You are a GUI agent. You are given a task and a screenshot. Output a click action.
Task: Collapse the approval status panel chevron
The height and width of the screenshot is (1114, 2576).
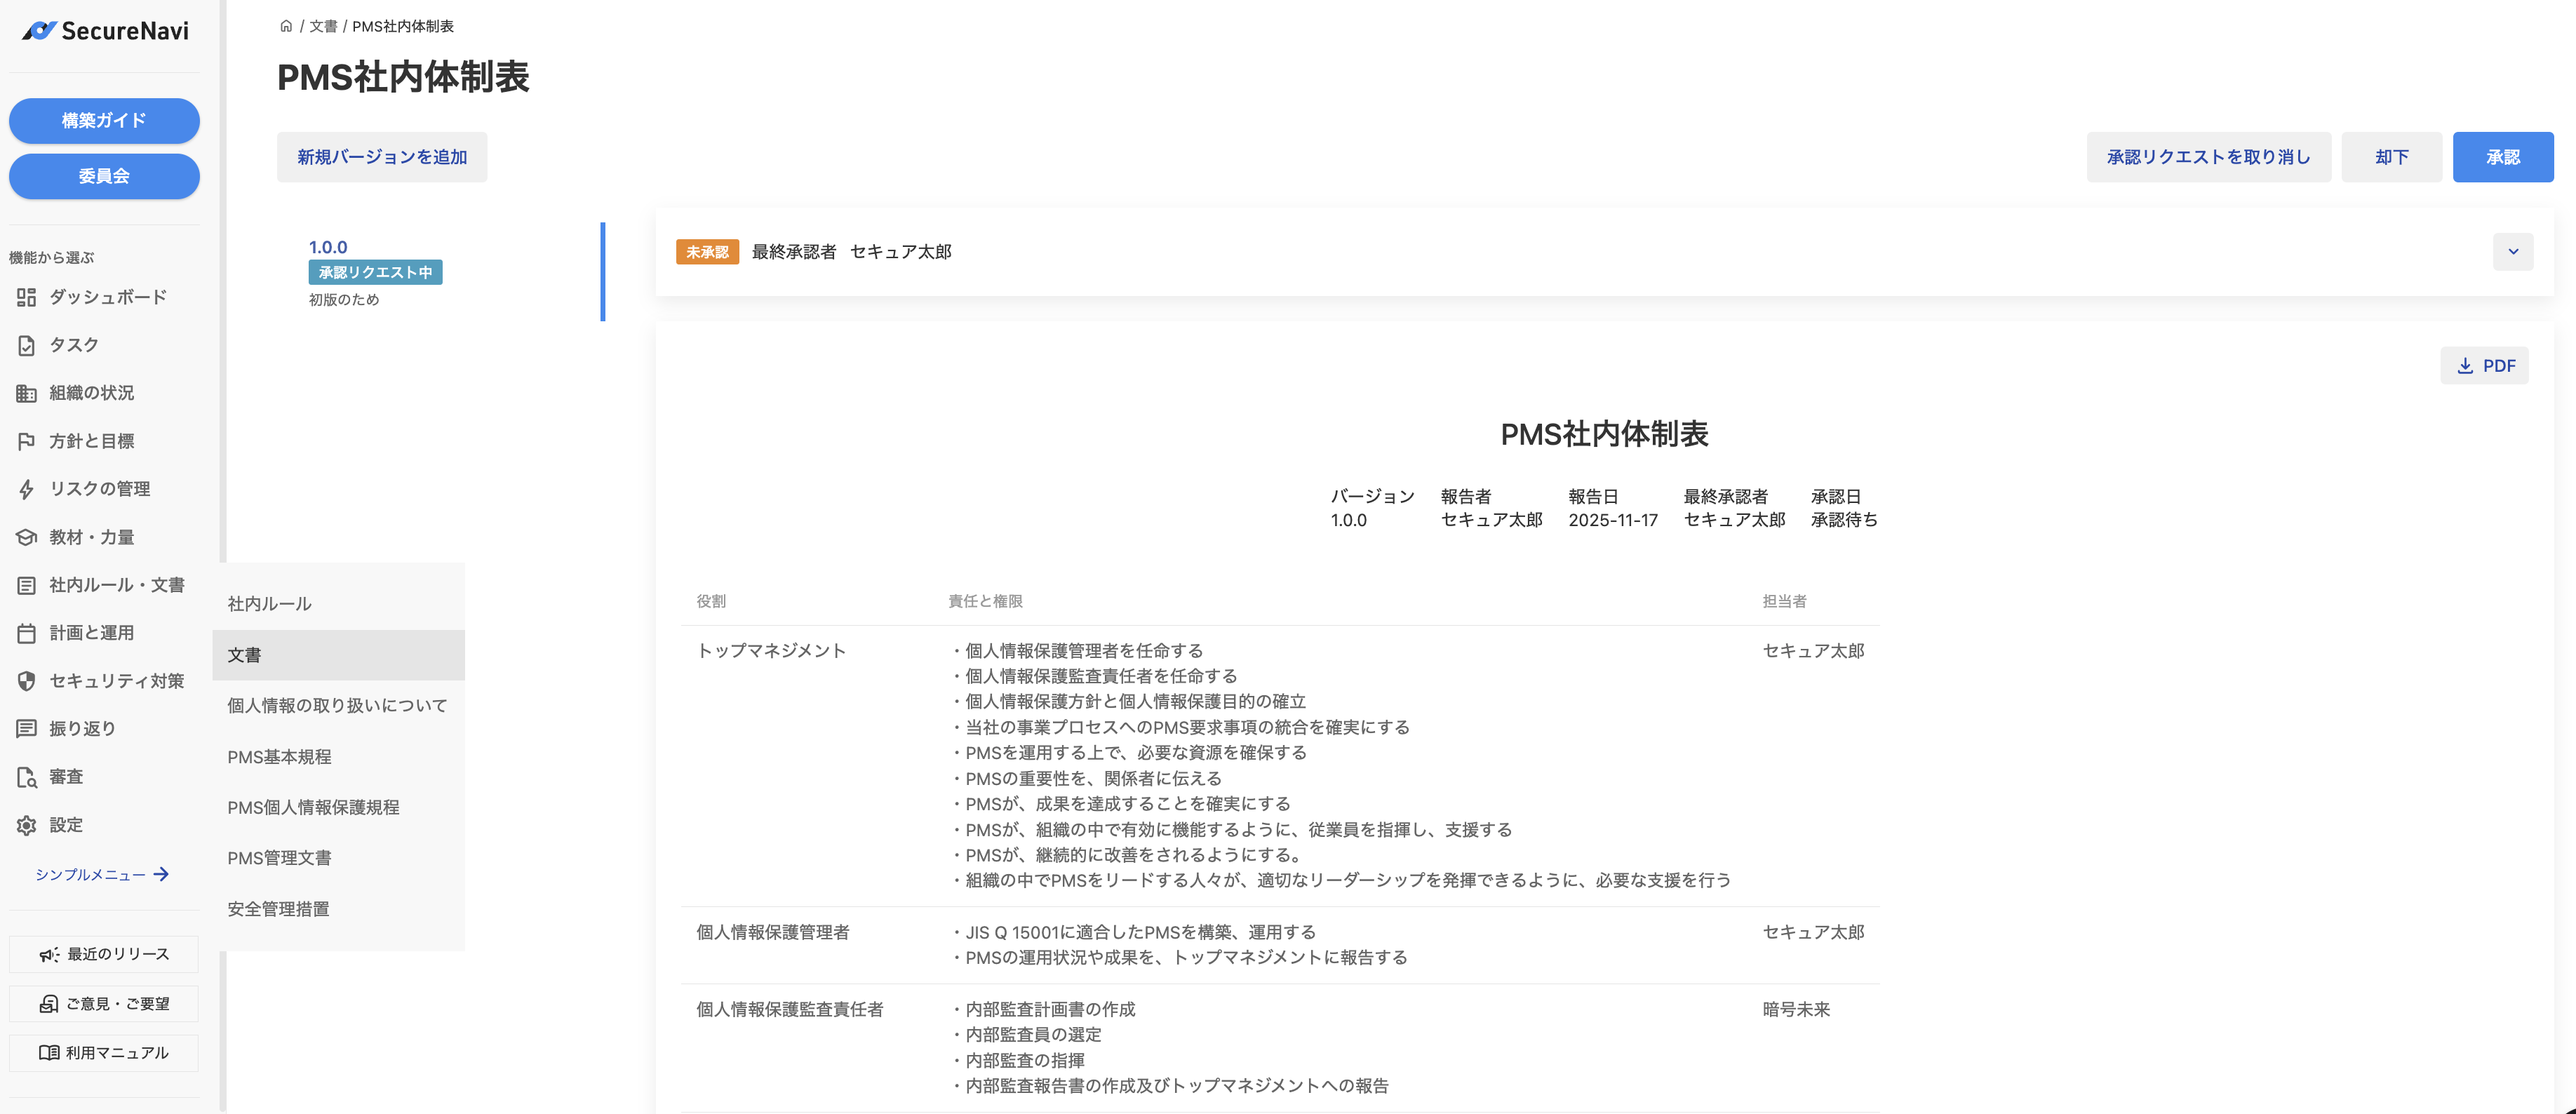(x=2513, y=251)
